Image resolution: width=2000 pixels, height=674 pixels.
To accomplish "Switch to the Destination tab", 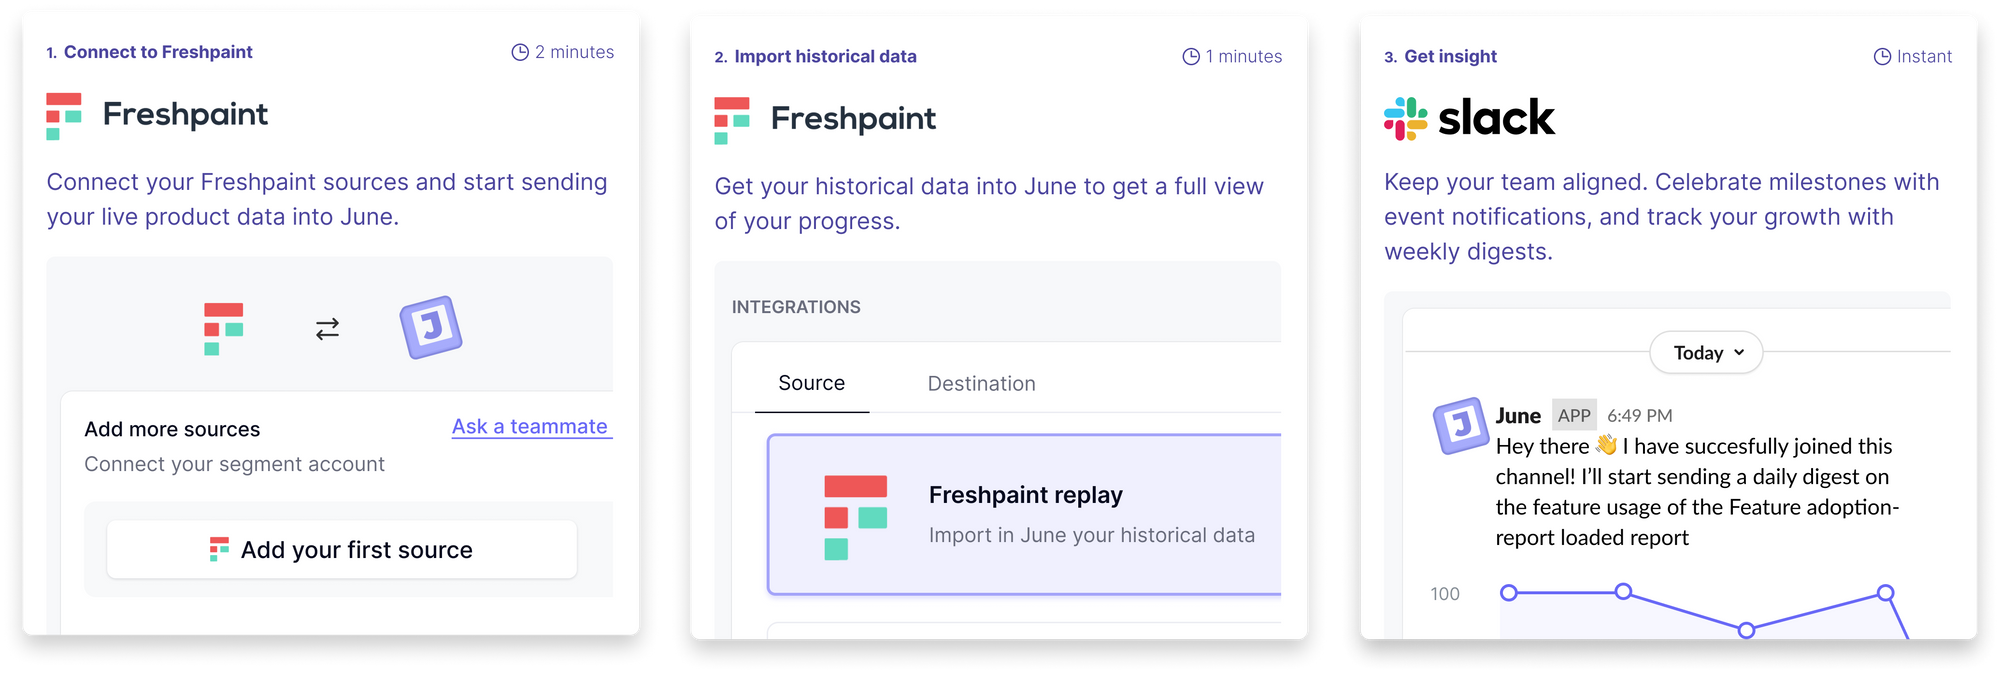I will pyautogui.click(x=981, y=384).
